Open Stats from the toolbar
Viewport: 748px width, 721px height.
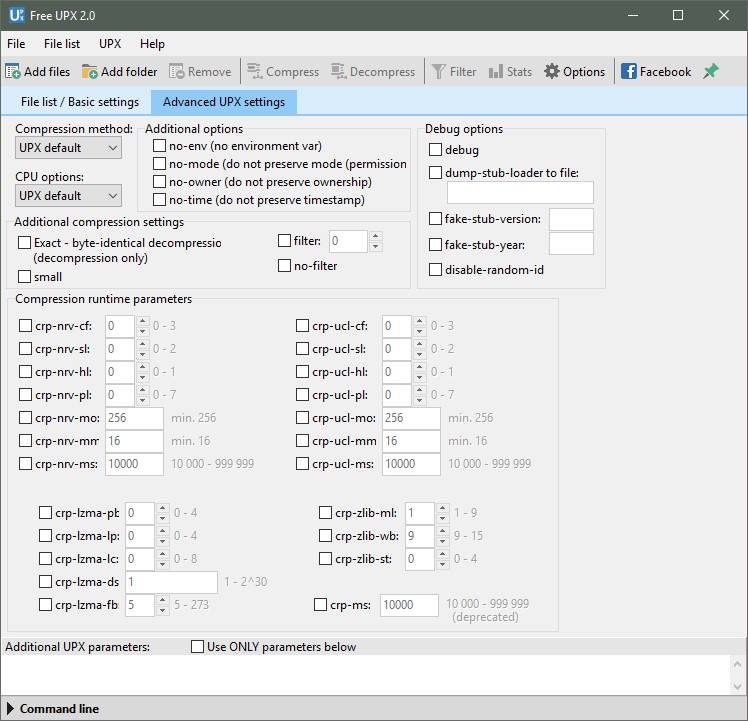(x=496, y=72)
